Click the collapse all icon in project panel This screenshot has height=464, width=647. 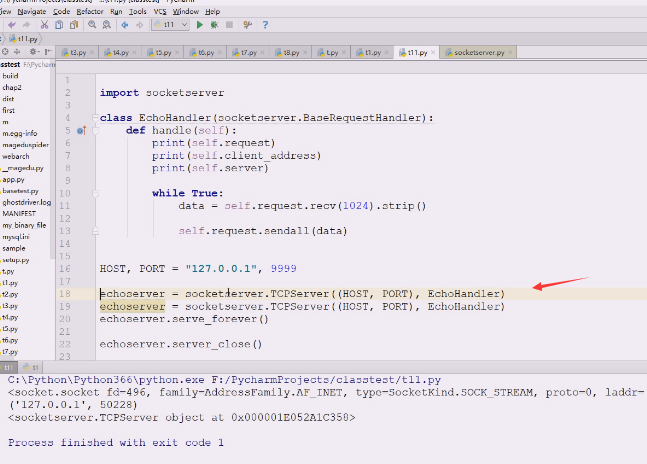(17, 52)
